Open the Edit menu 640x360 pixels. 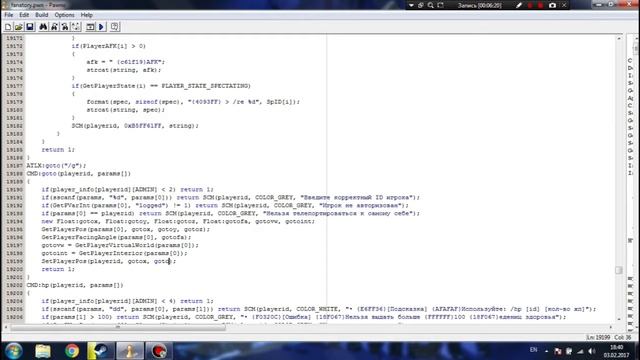(24, 15)
